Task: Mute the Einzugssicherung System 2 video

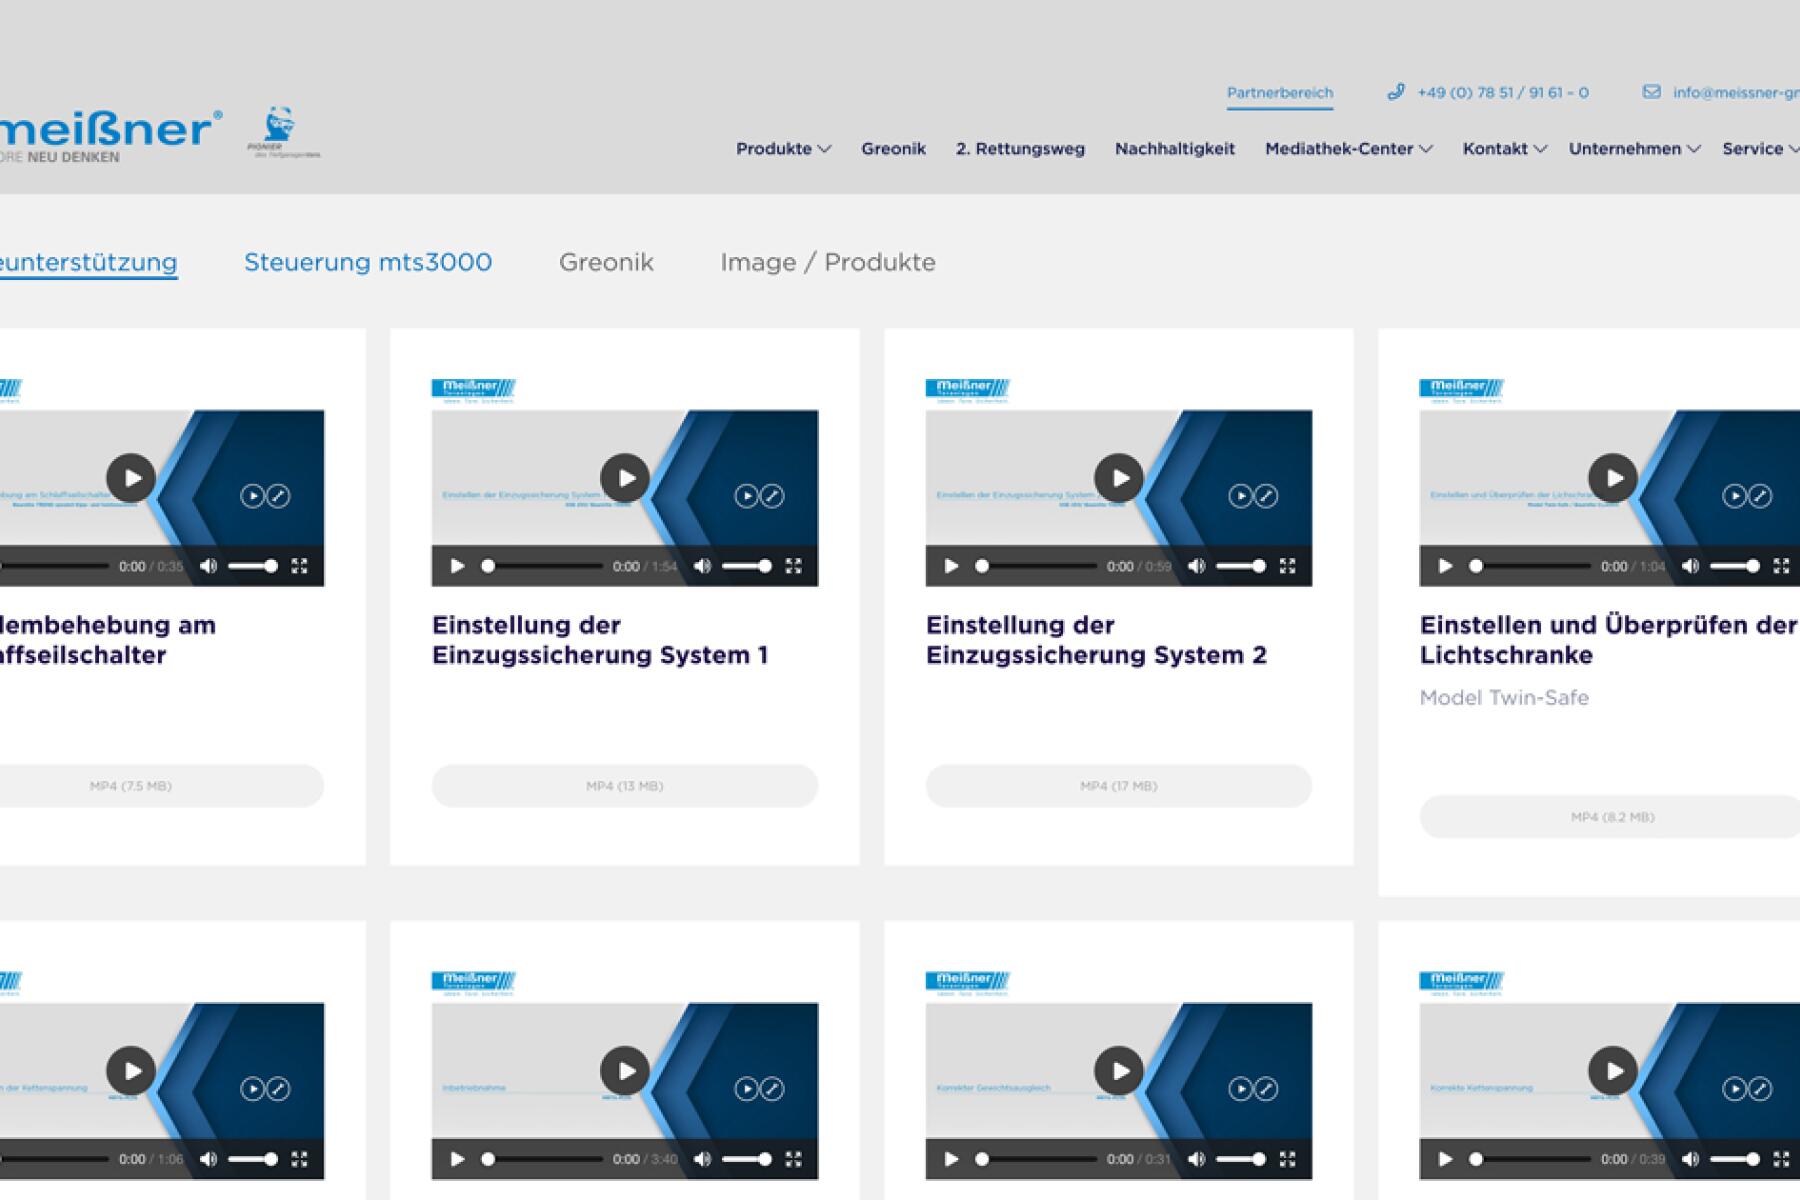Action: tap(1196, 566)
